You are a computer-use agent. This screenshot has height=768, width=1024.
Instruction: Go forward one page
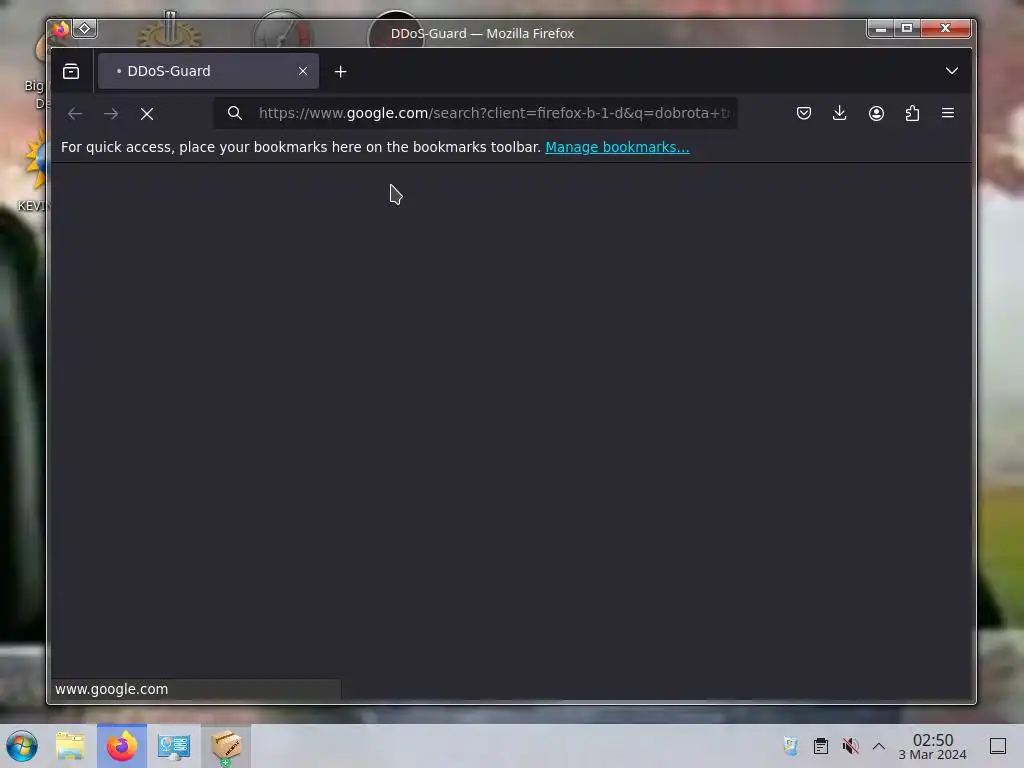point(111,114)
